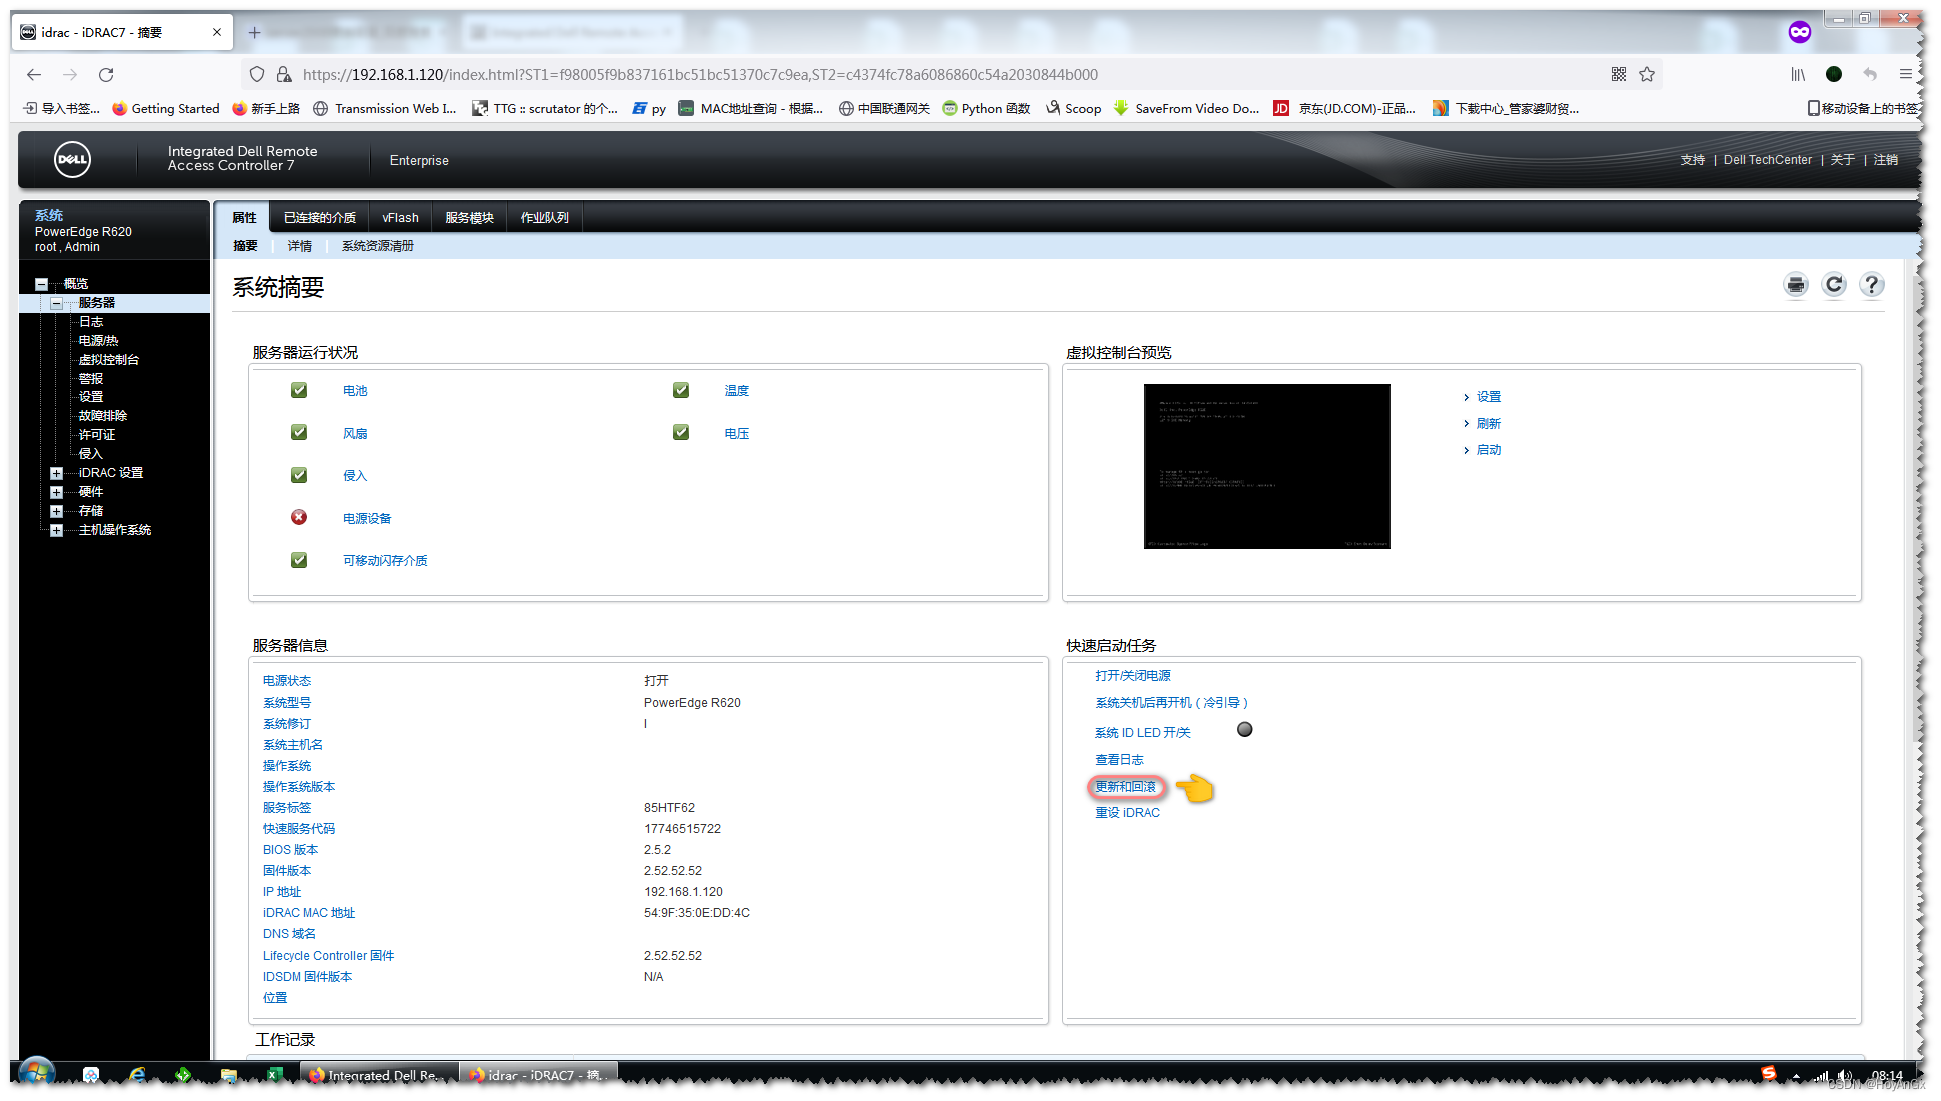
Task: Click the browser reload page icon
Action: point(106,75)
